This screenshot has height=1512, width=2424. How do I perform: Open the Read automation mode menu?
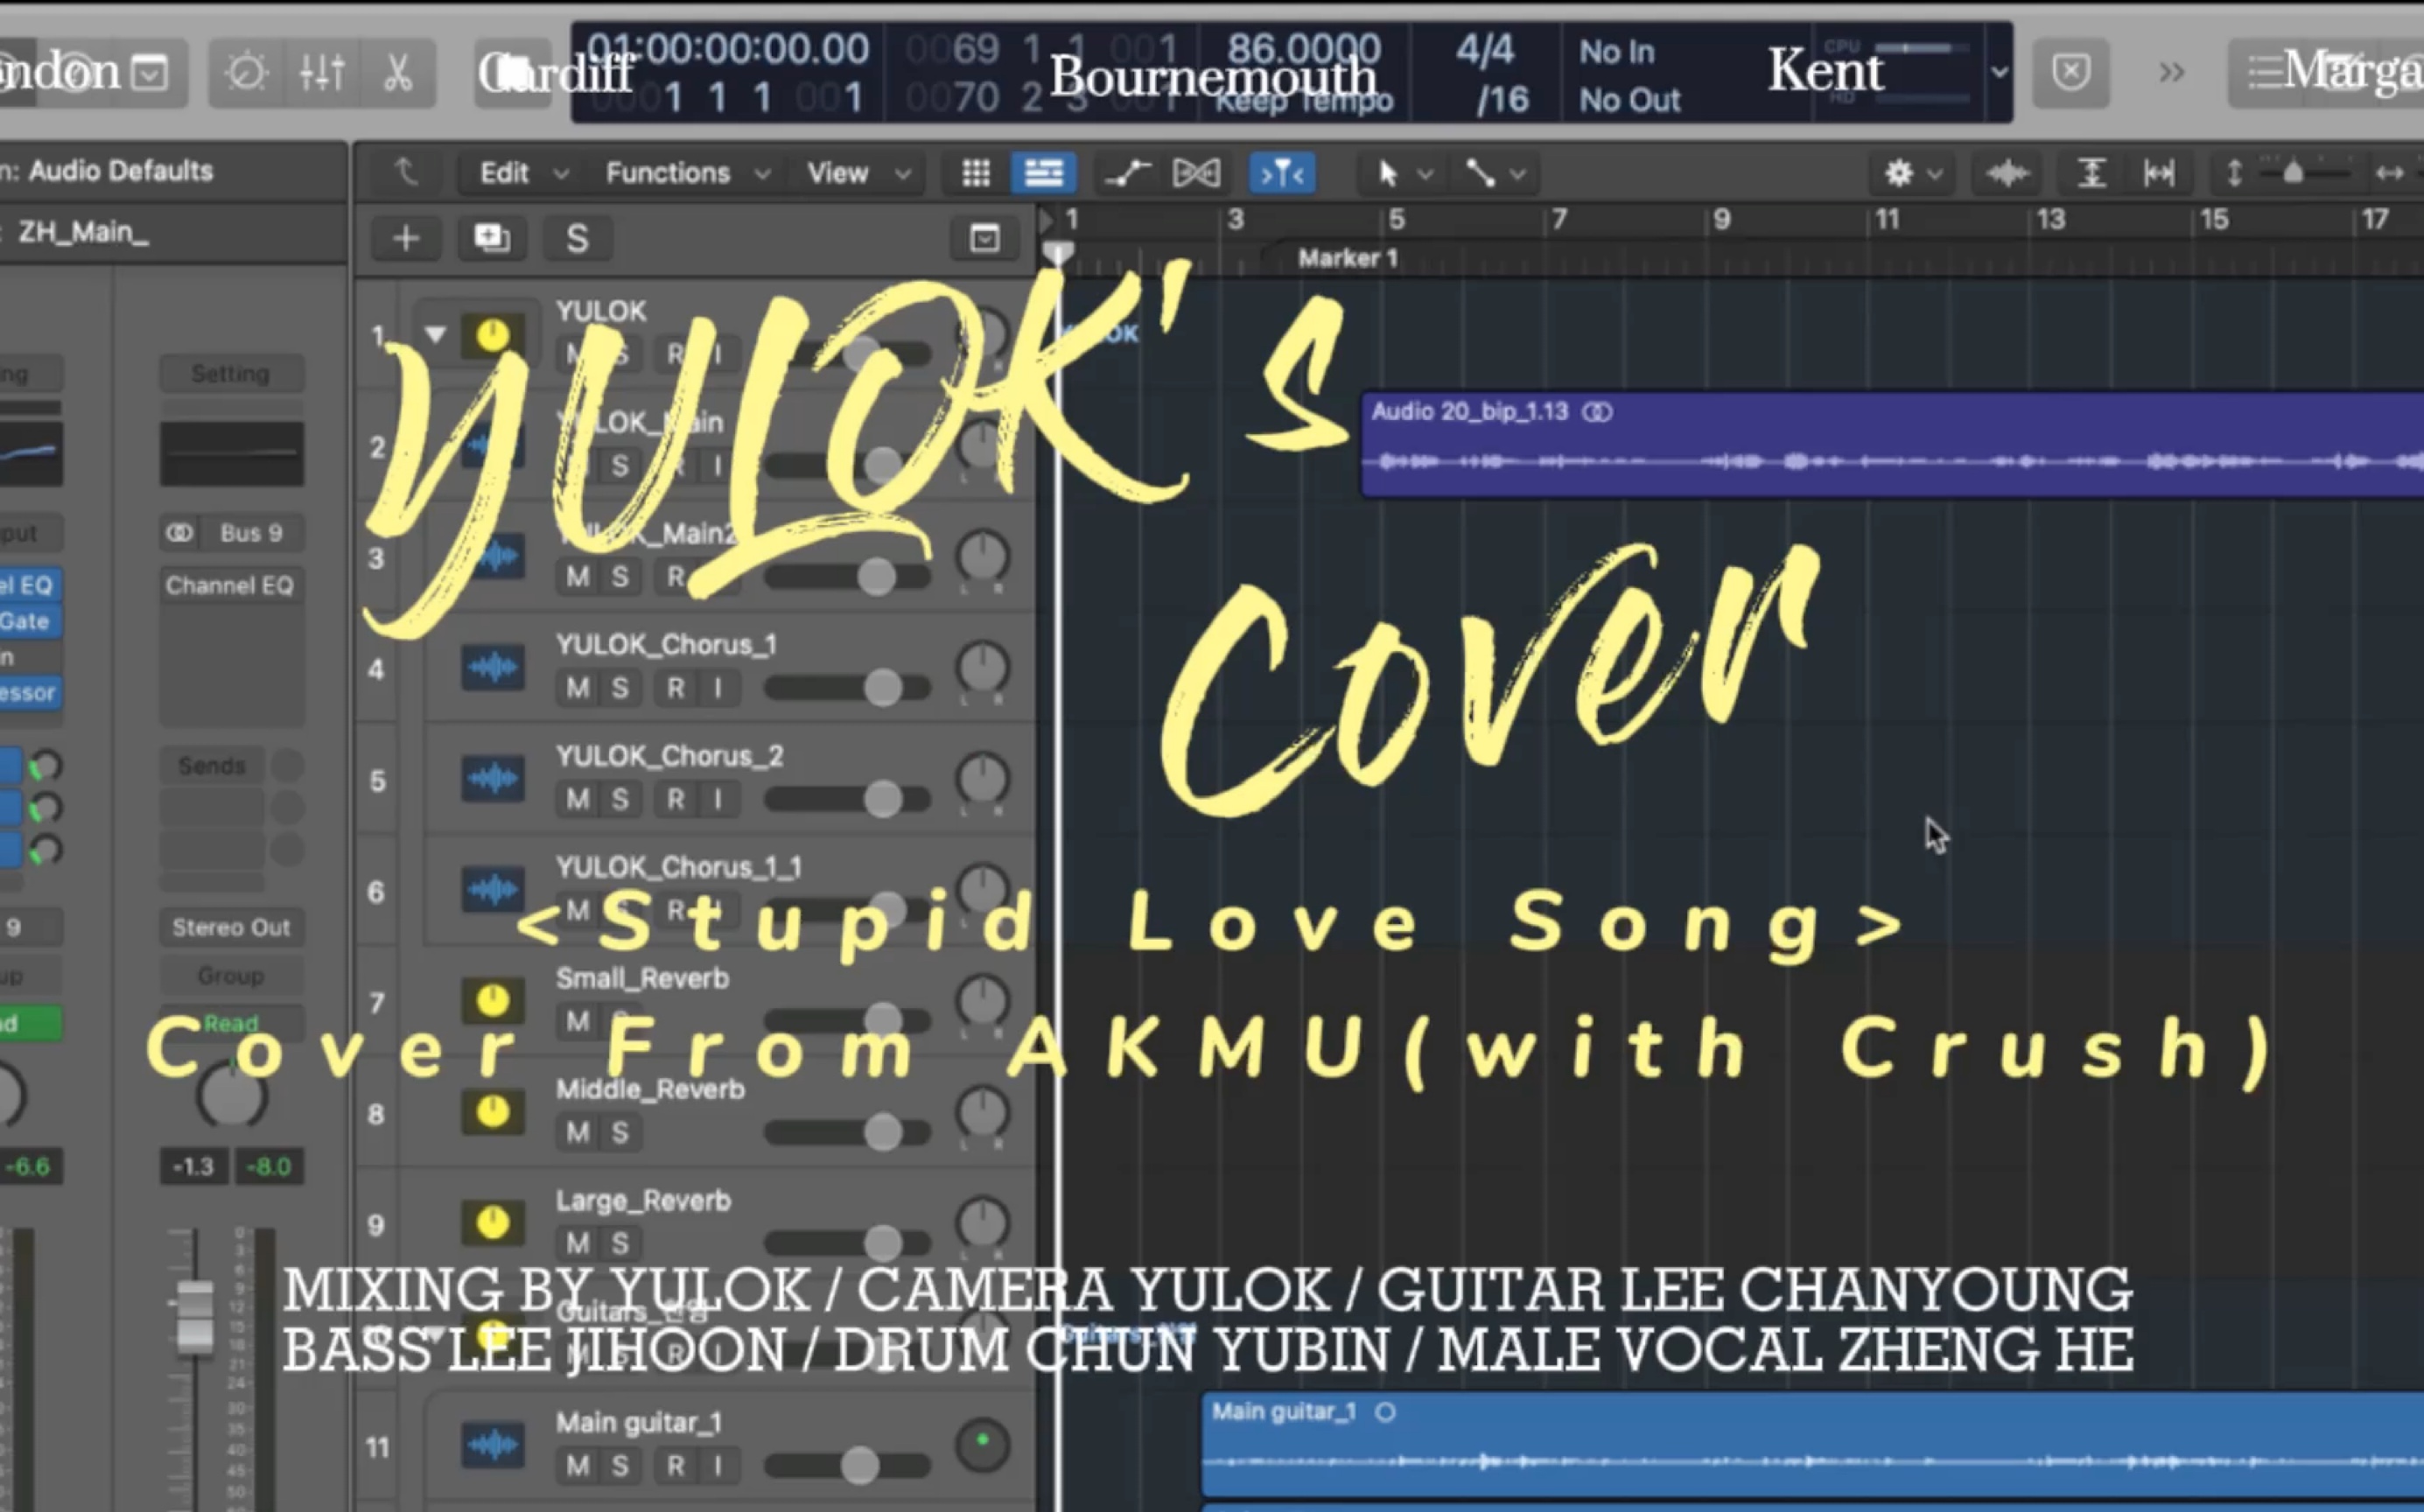pos(231,1023)
